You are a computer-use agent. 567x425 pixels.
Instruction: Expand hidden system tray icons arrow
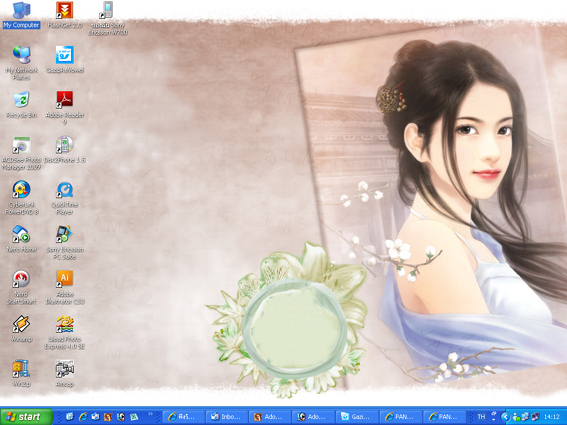point(505,417)
